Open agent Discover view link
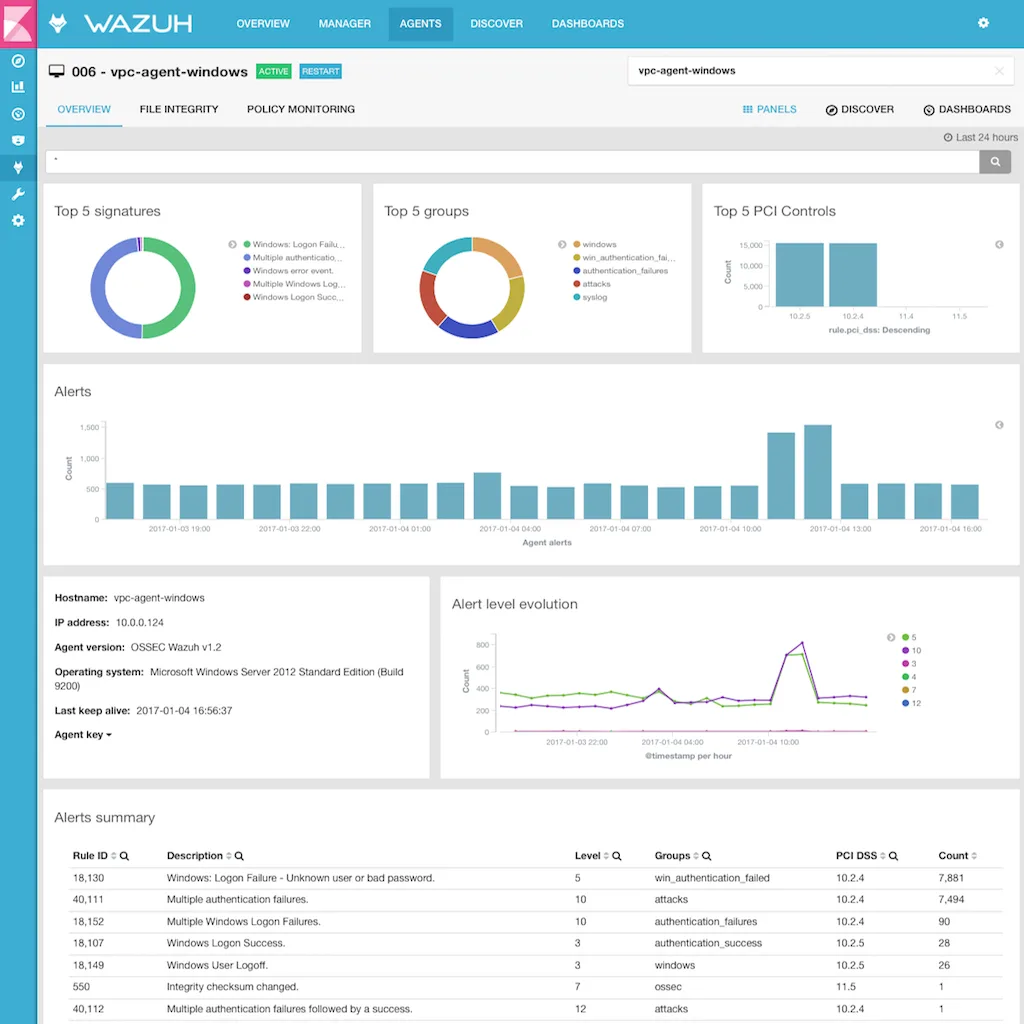 click(859, 109)
